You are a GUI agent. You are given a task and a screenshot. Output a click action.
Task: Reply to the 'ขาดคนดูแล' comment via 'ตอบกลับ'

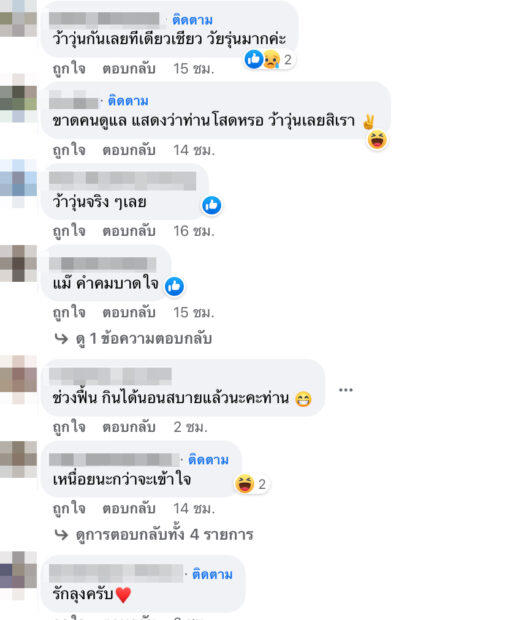pyautogui.click(x=129, y=150)
